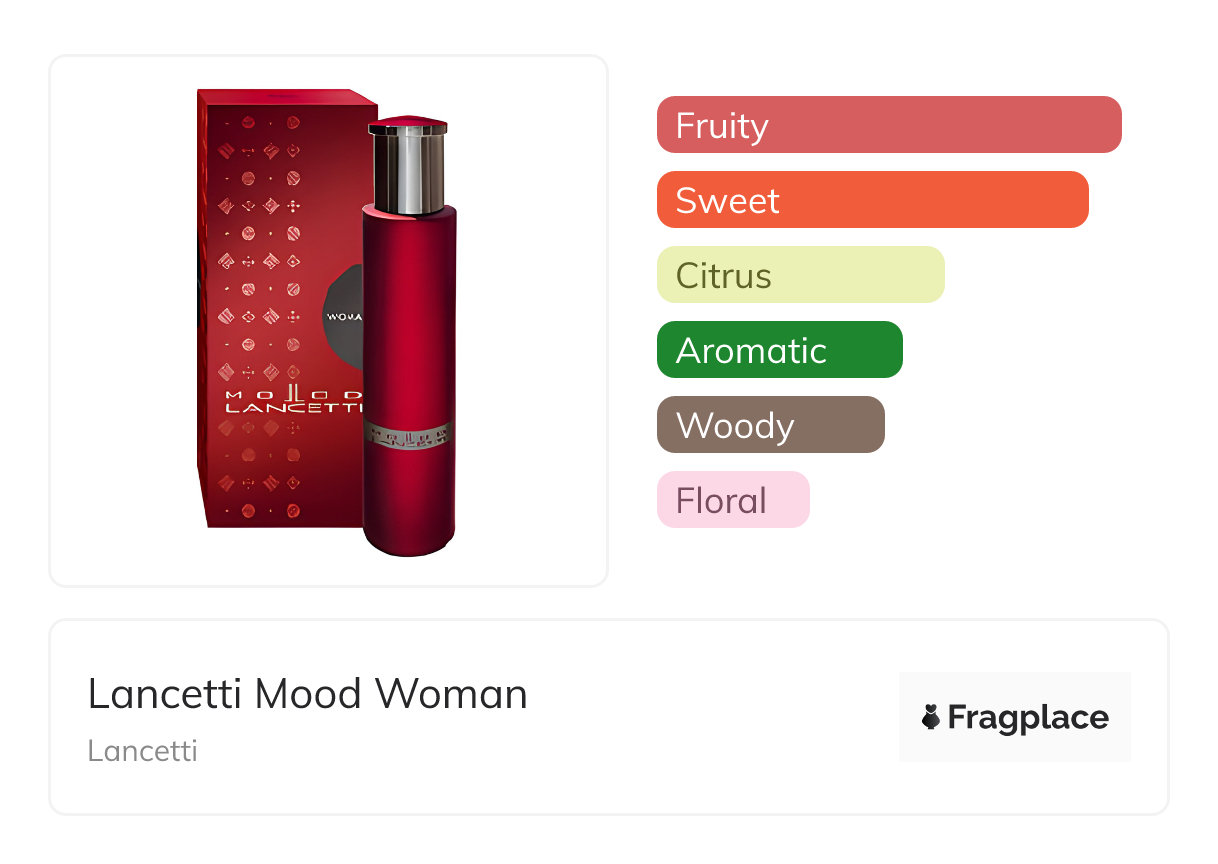Pick the pink Floral accord bar
1218x864 pixels.
pyautogui.click(x=732, y=500)
